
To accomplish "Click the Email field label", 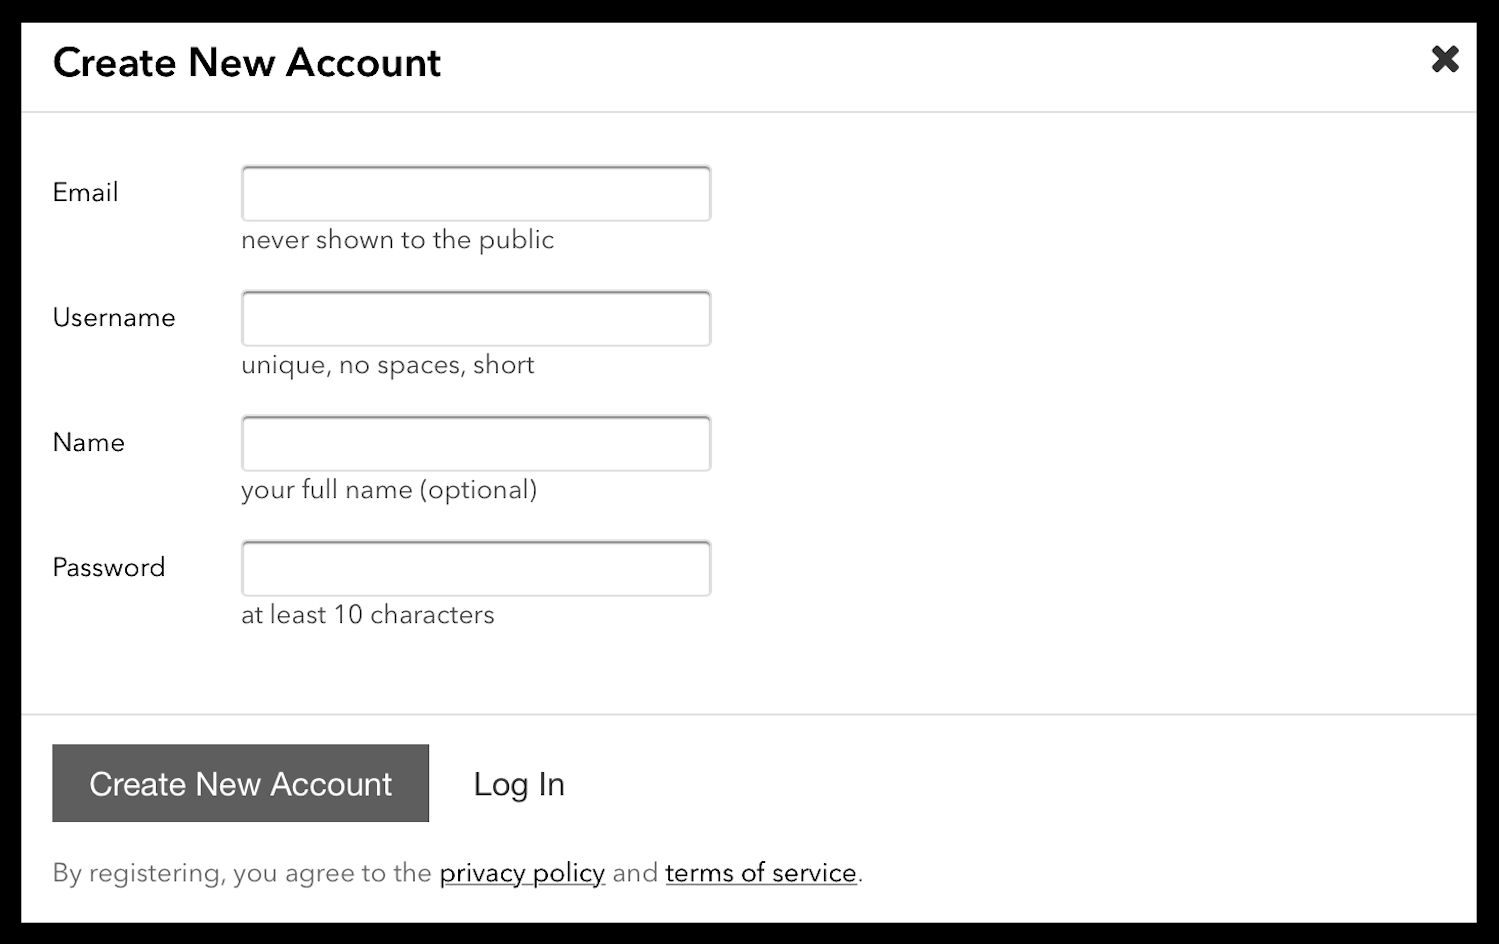I will tap(85, 193).
